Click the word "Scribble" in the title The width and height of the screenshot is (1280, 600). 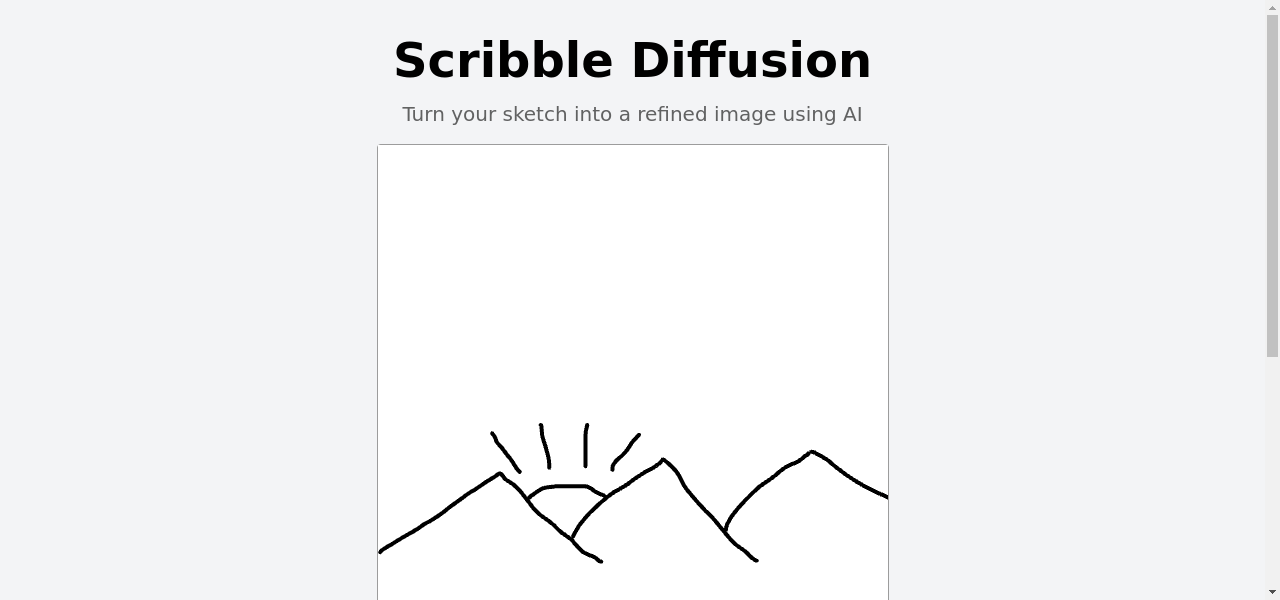[x=503, y=61]
